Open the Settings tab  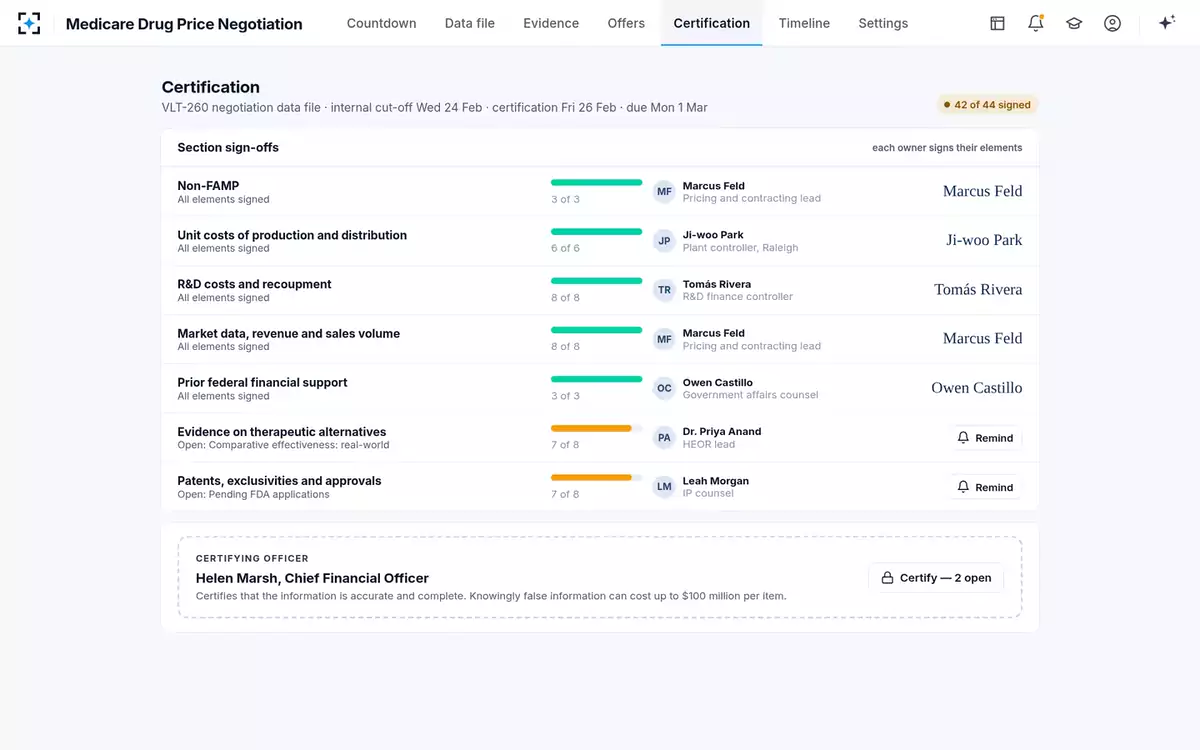point(883,23)
